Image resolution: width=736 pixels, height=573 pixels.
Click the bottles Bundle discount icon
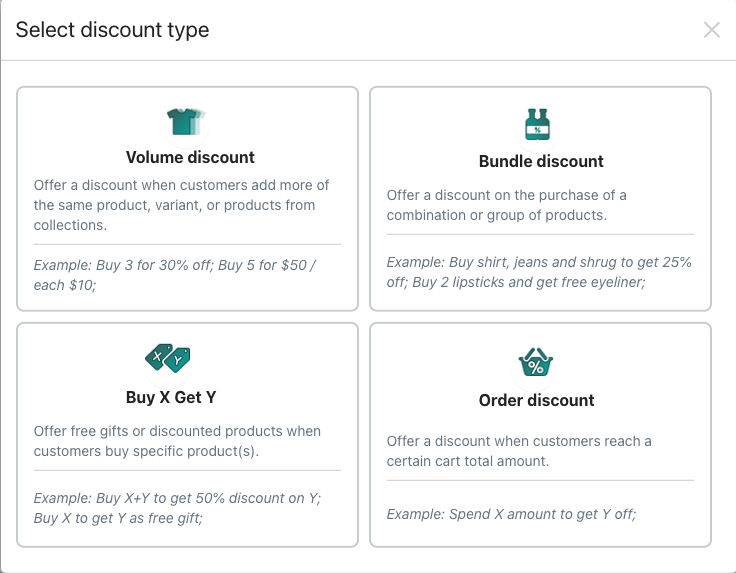537,124
